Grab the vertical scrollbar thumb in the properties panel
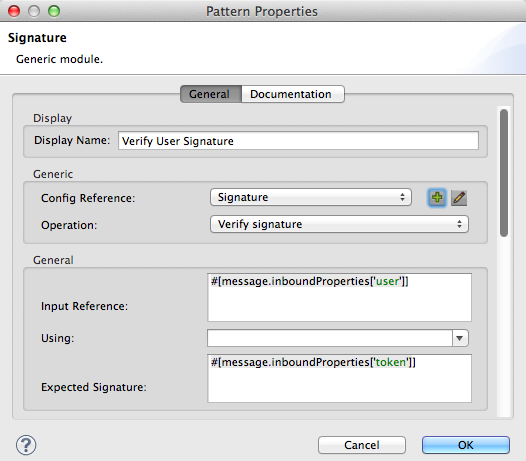 [x=504, y=173]
